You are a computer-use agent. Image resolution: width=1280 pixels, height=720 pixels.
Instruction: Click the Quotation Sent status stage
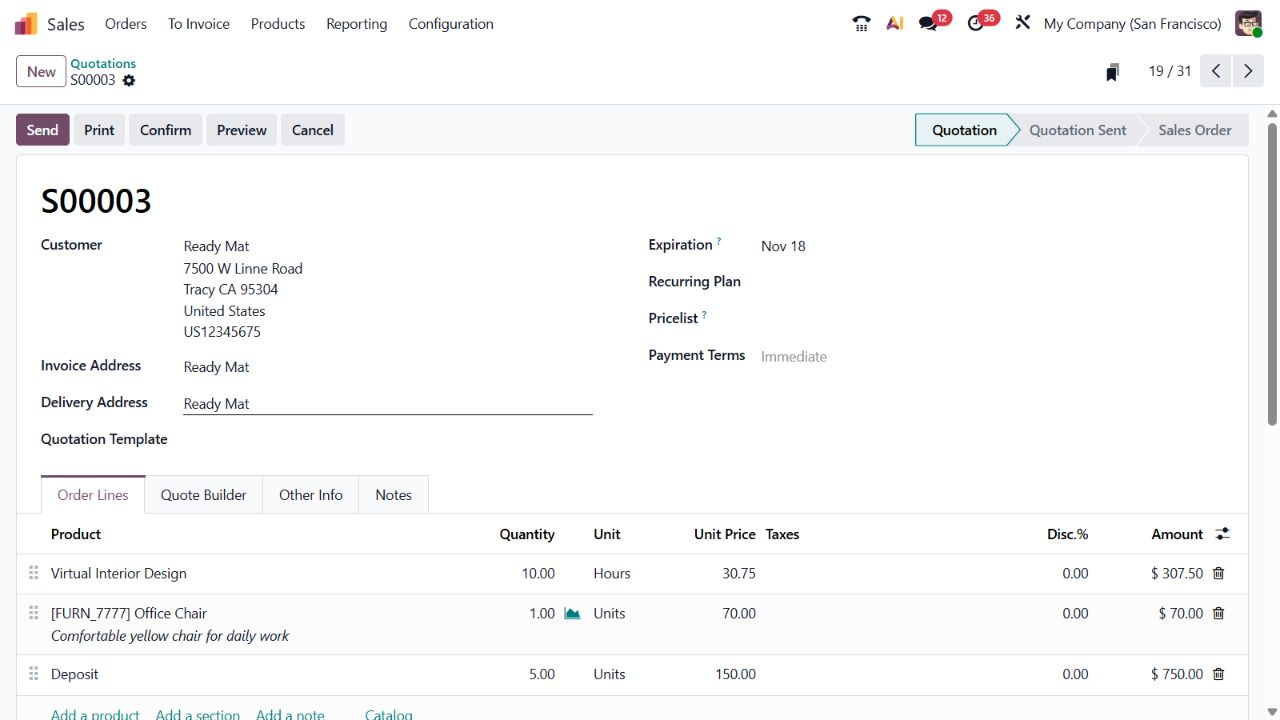tap(1077, 130)
